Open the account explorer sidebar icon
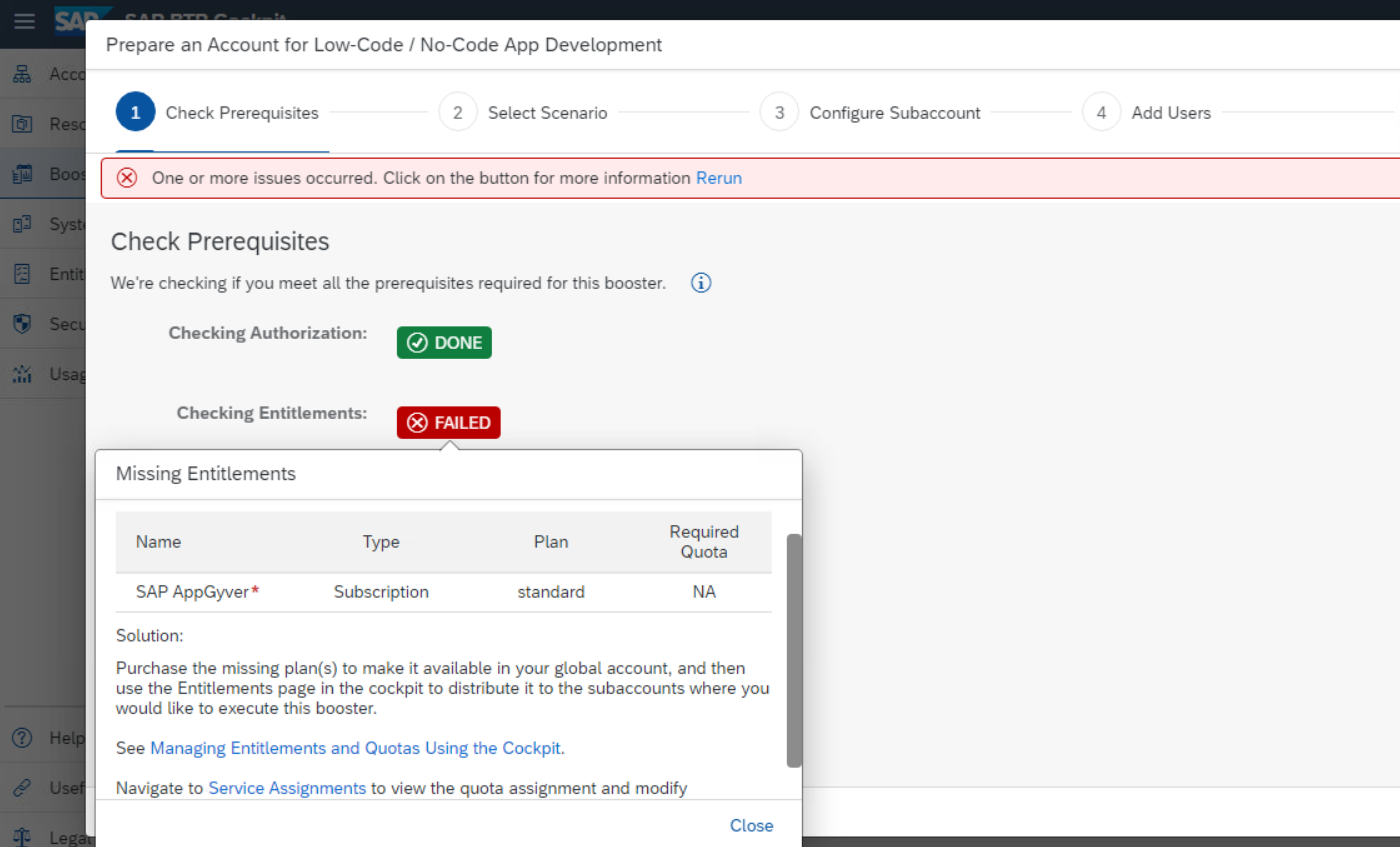Image resolution: width=1400 pixels, height=847 pixels. coord(22,74)
